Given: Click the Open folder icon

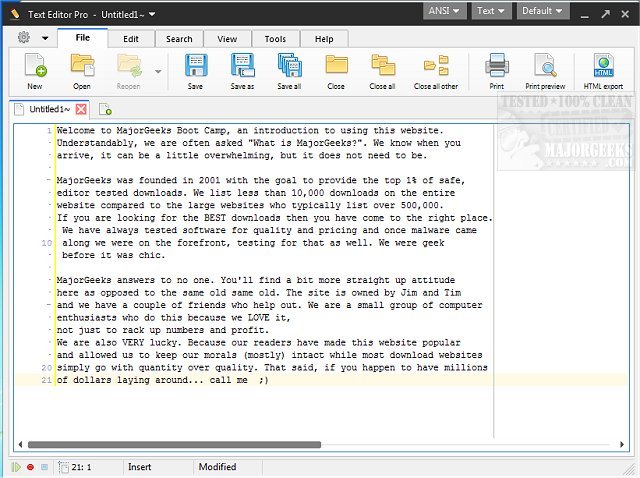Looking at the screenshot, I should point(82,71).
